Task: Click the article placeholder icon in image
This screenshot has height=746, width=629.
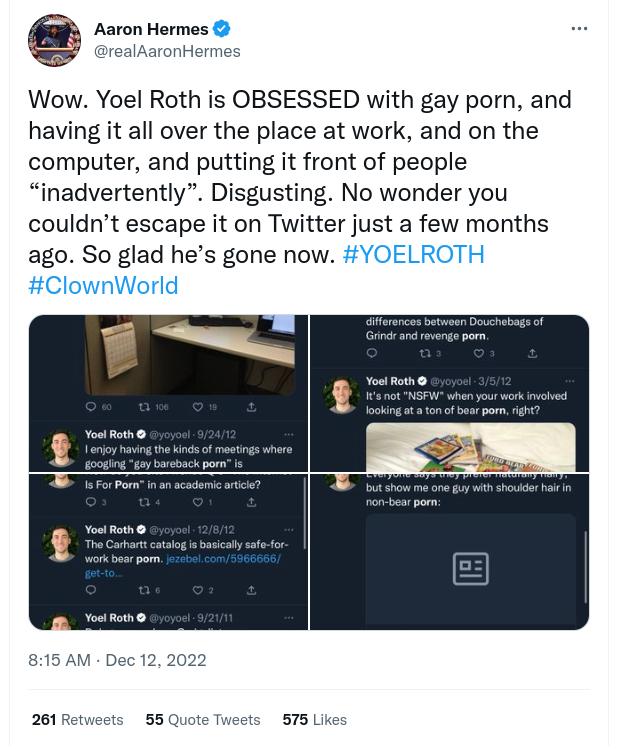Action: [x=470, y=569]
